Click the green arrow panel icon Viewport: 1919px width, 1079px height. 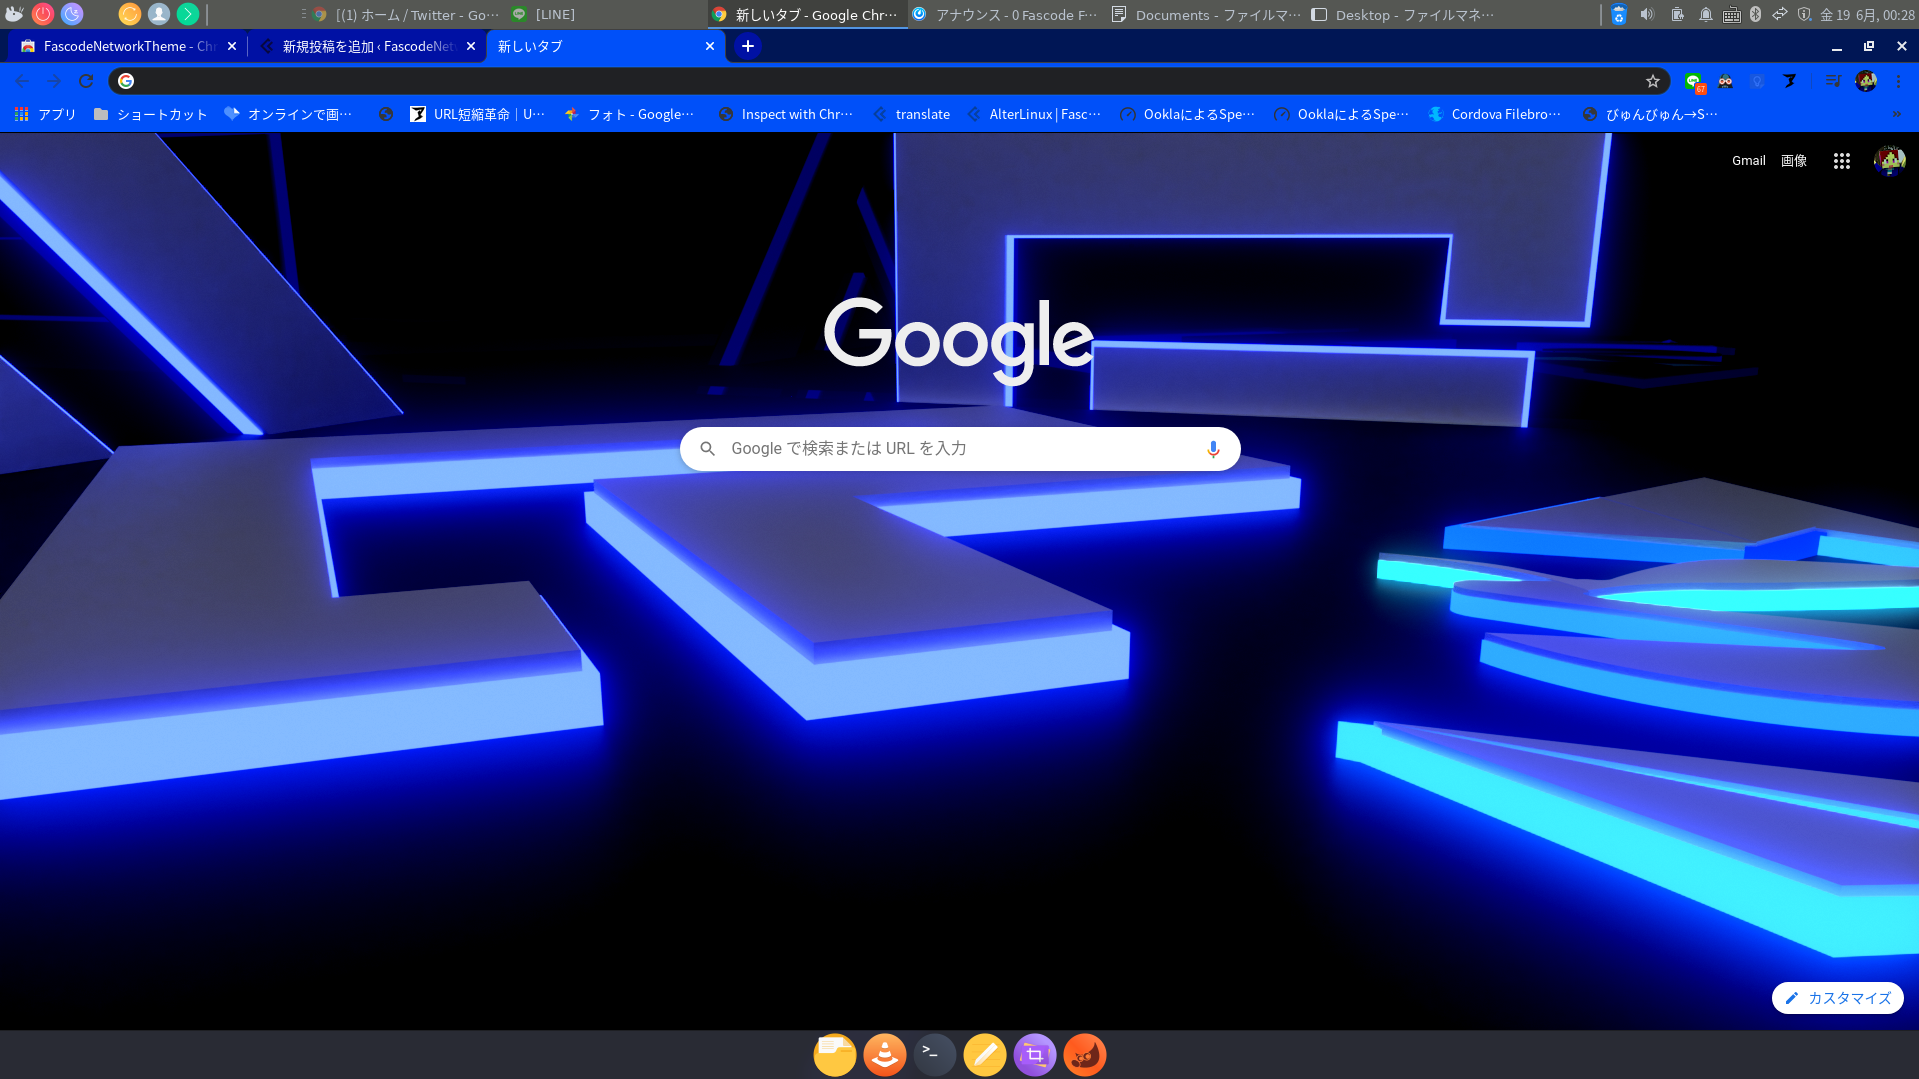coord(188,14)
